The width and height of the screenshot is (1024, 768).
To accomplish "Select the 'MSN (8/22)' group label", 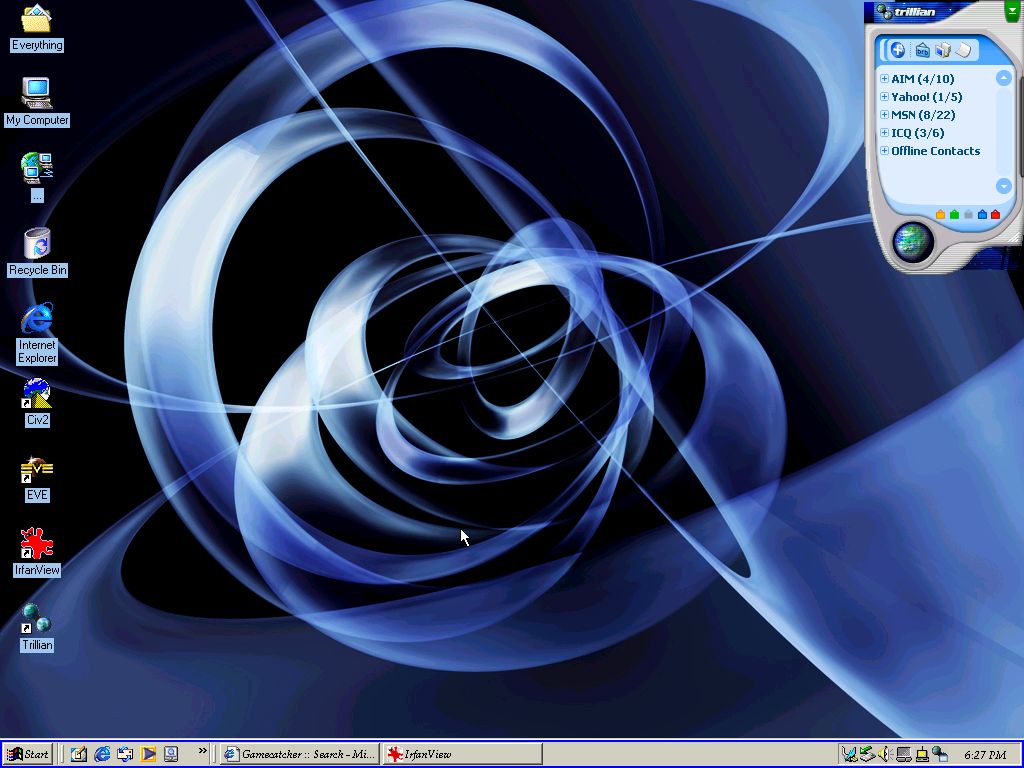I will [x=923, y=115].
